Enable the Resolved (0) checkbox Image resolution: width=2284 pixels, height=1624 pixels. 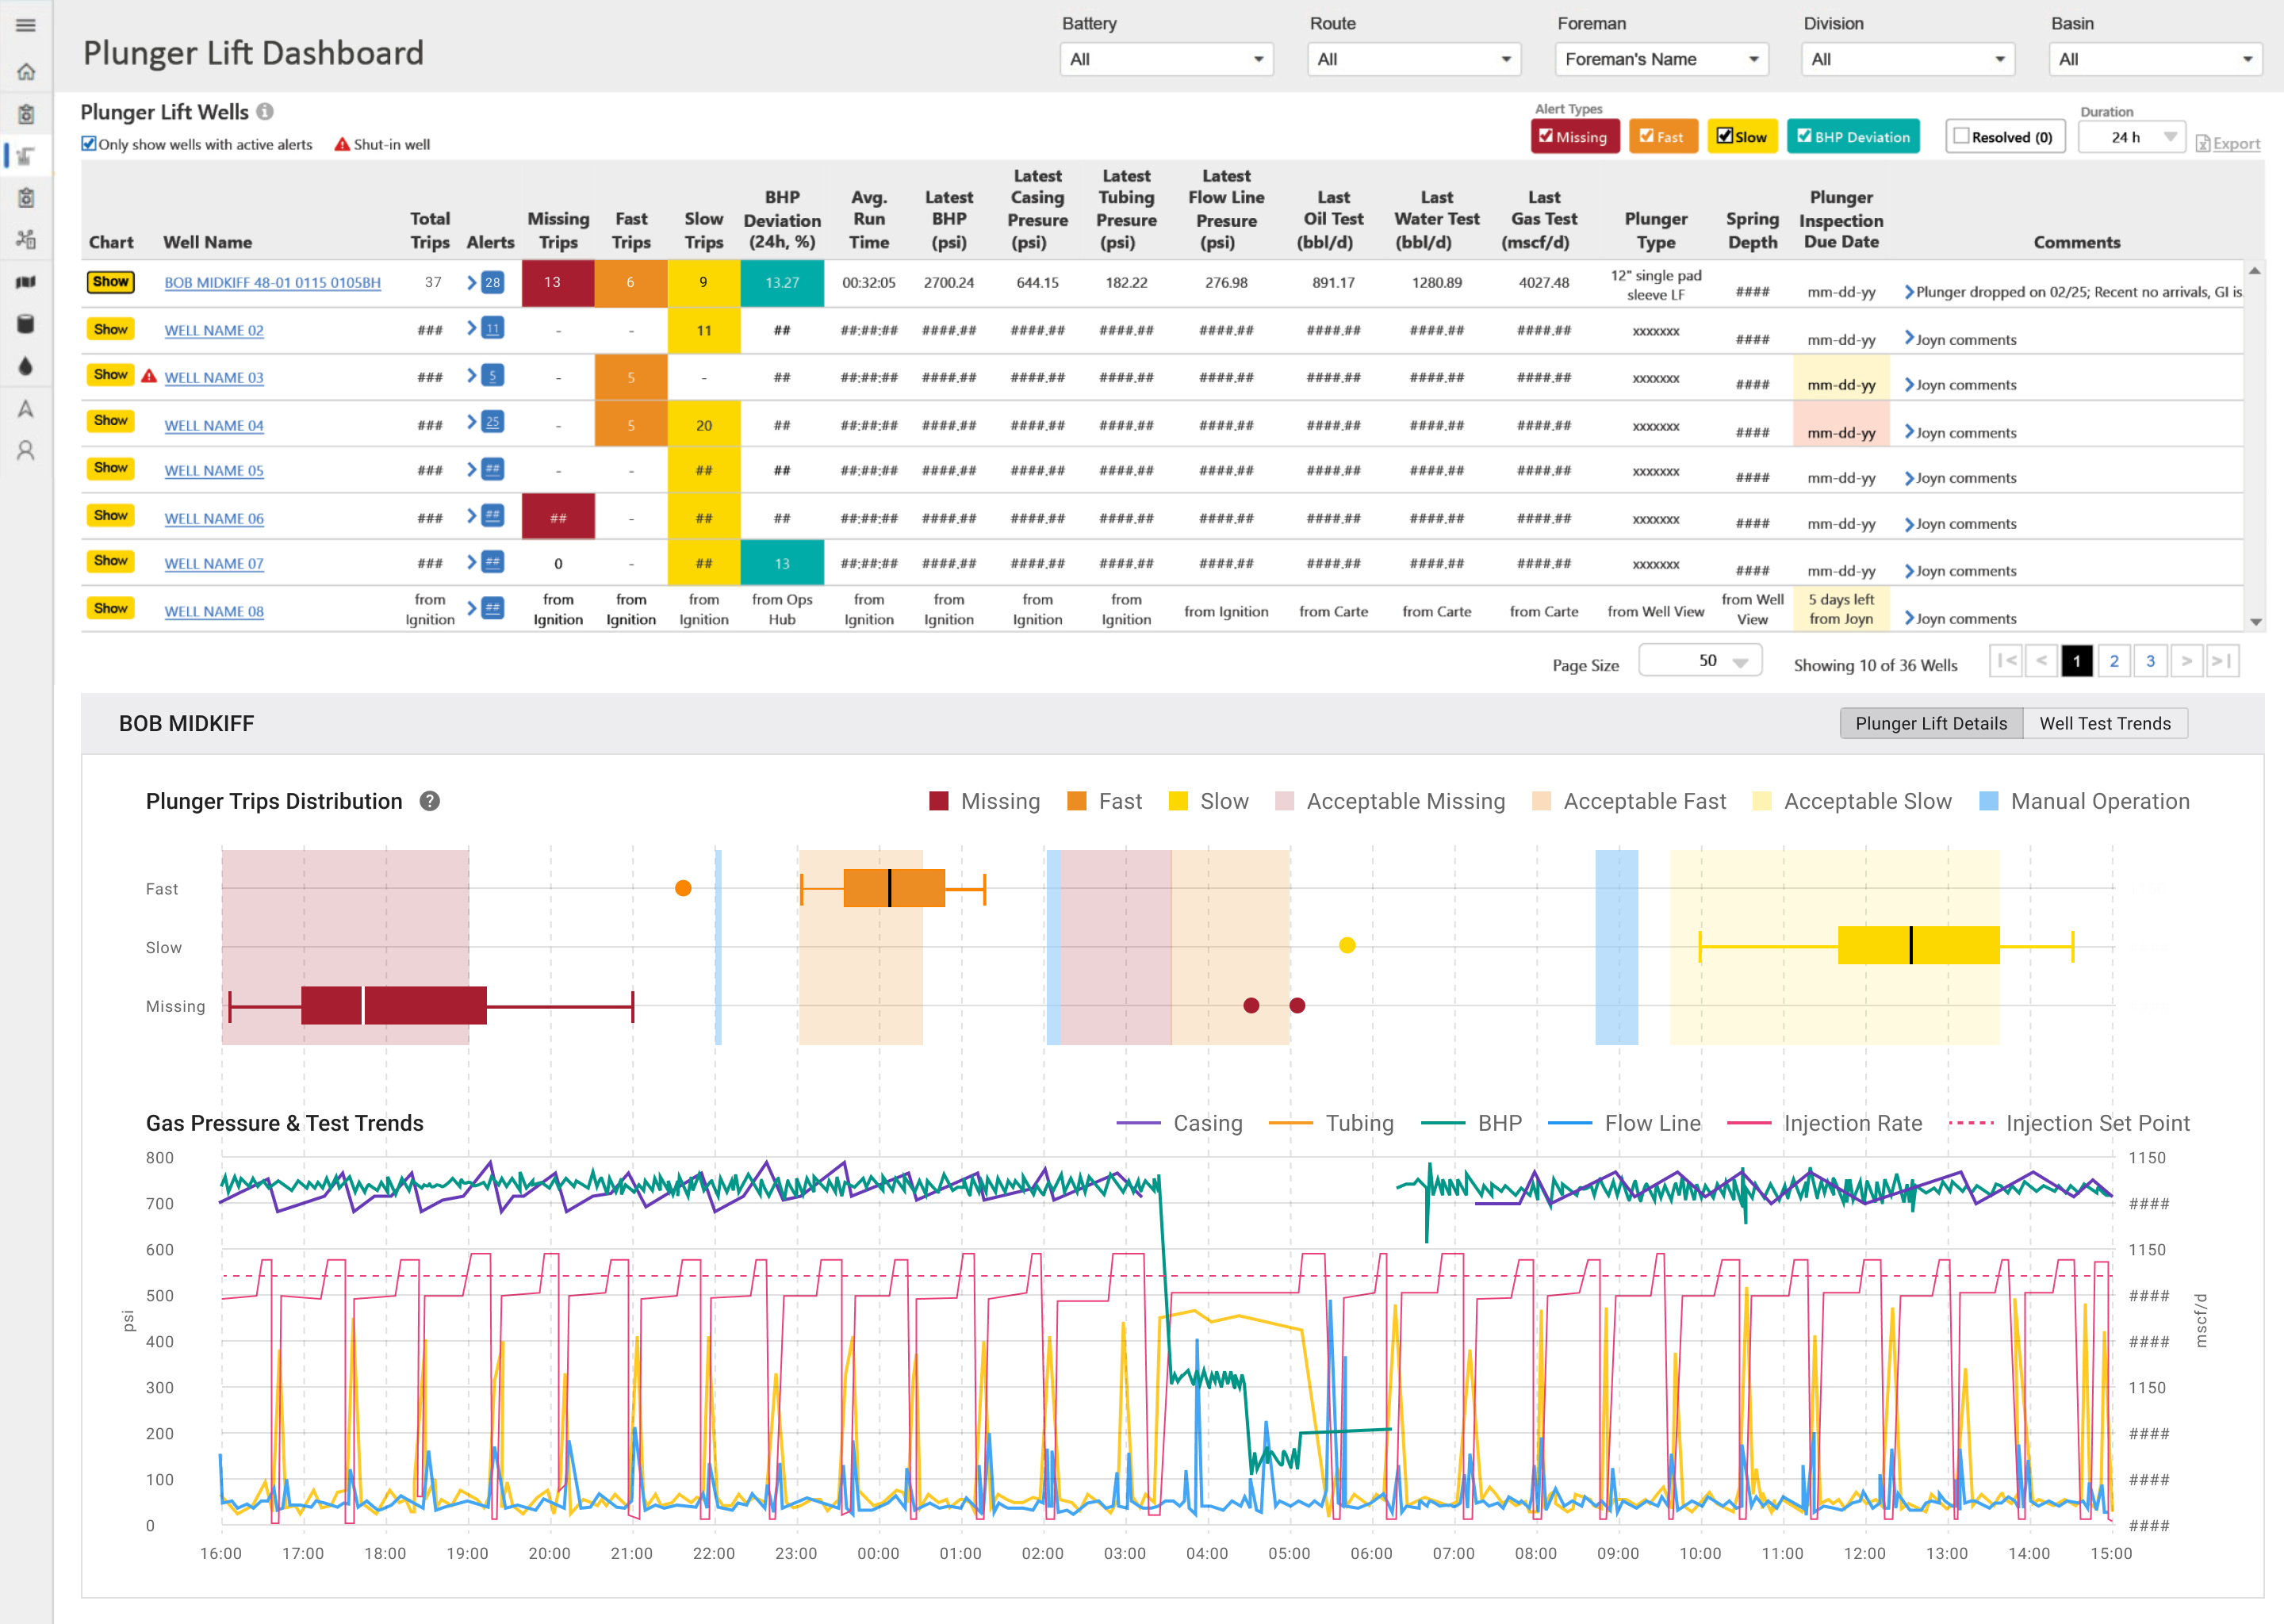coord(1961,136)
